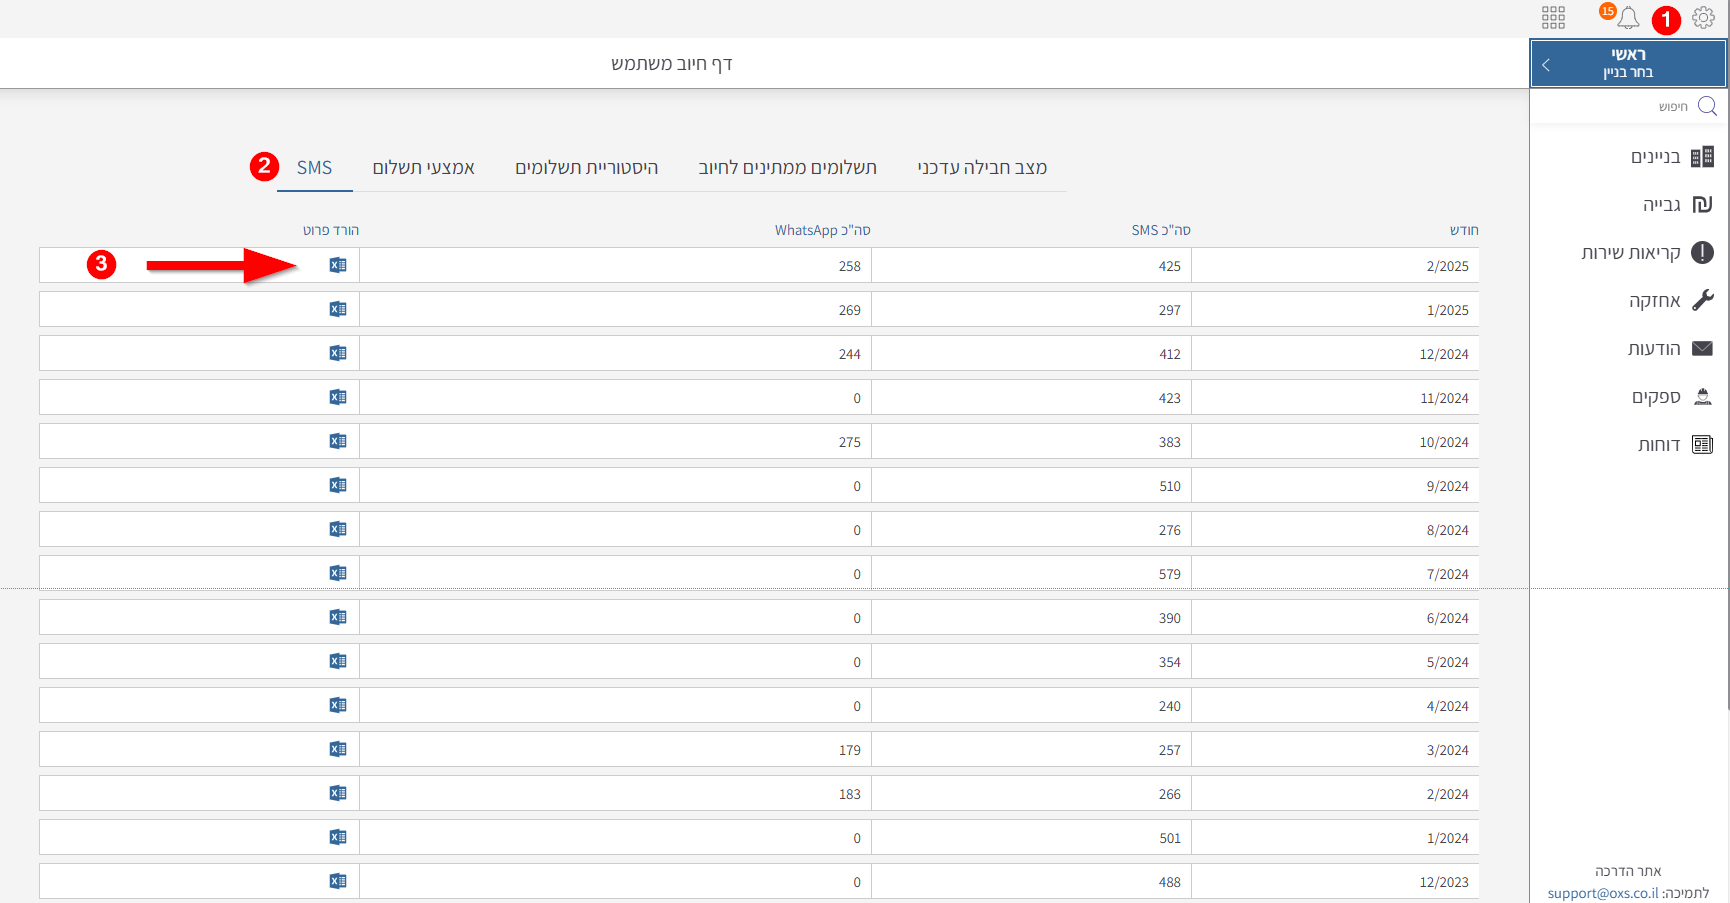Switch to the אמצעי תשלום tab
This screenshot has width=1730, height=903.
[423, 168]
